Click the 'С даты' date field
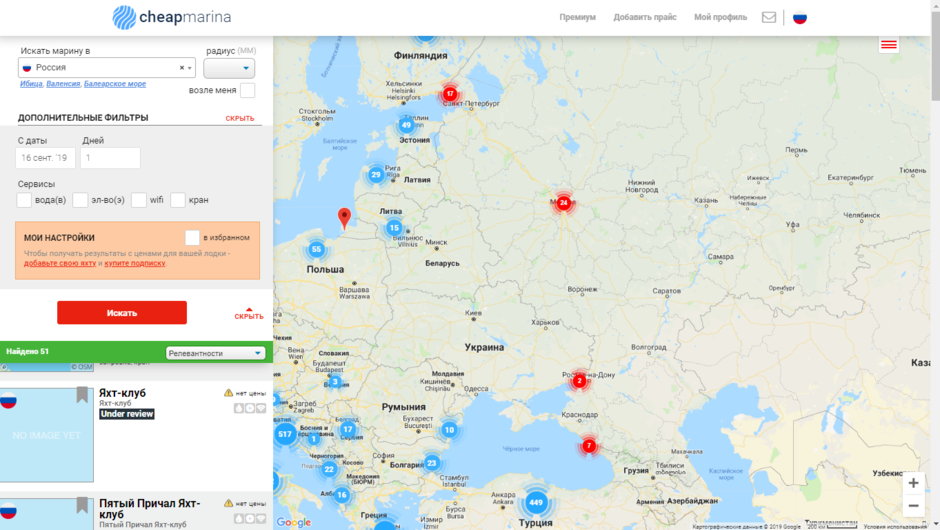This screenshot has height=530, width=940. [x=46, y=158]
